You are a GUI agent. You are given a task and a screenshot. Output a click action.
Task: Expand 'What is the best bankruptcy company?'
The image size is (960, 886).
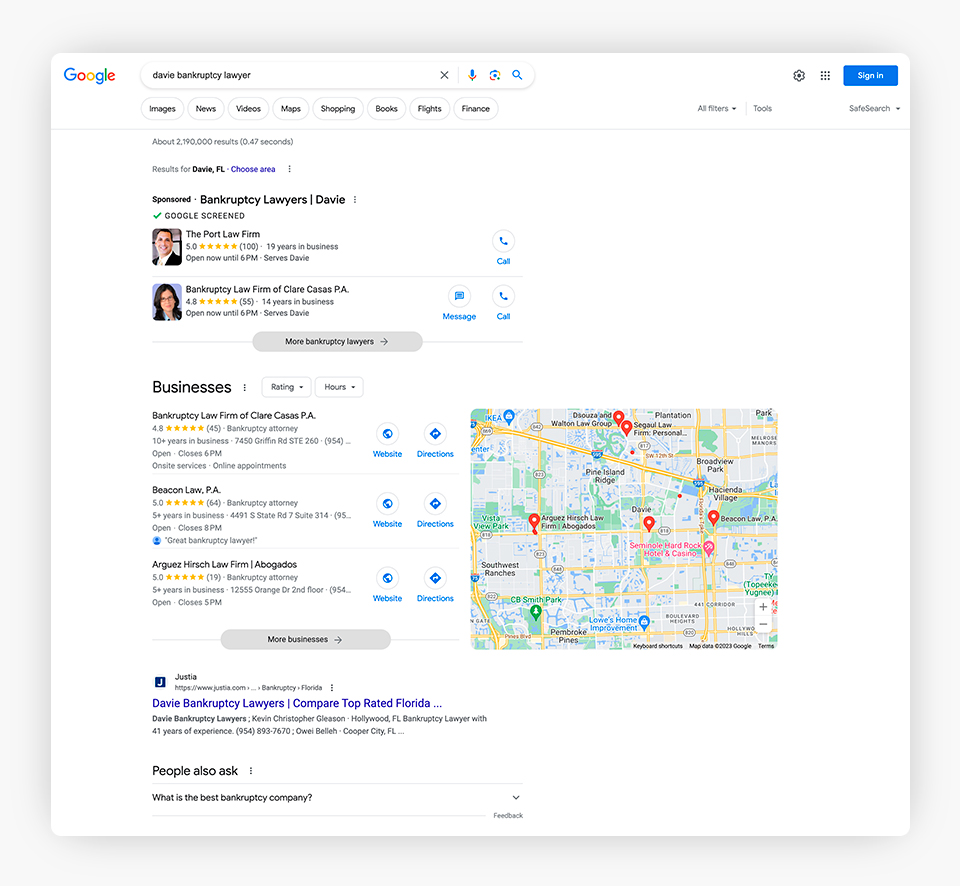(x=516, y=797)
